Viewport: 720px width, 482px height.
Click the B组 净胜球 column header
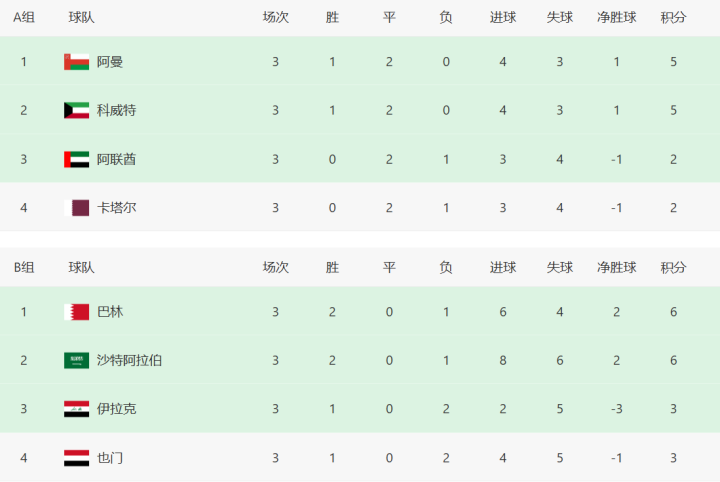(x=616, y=268)
